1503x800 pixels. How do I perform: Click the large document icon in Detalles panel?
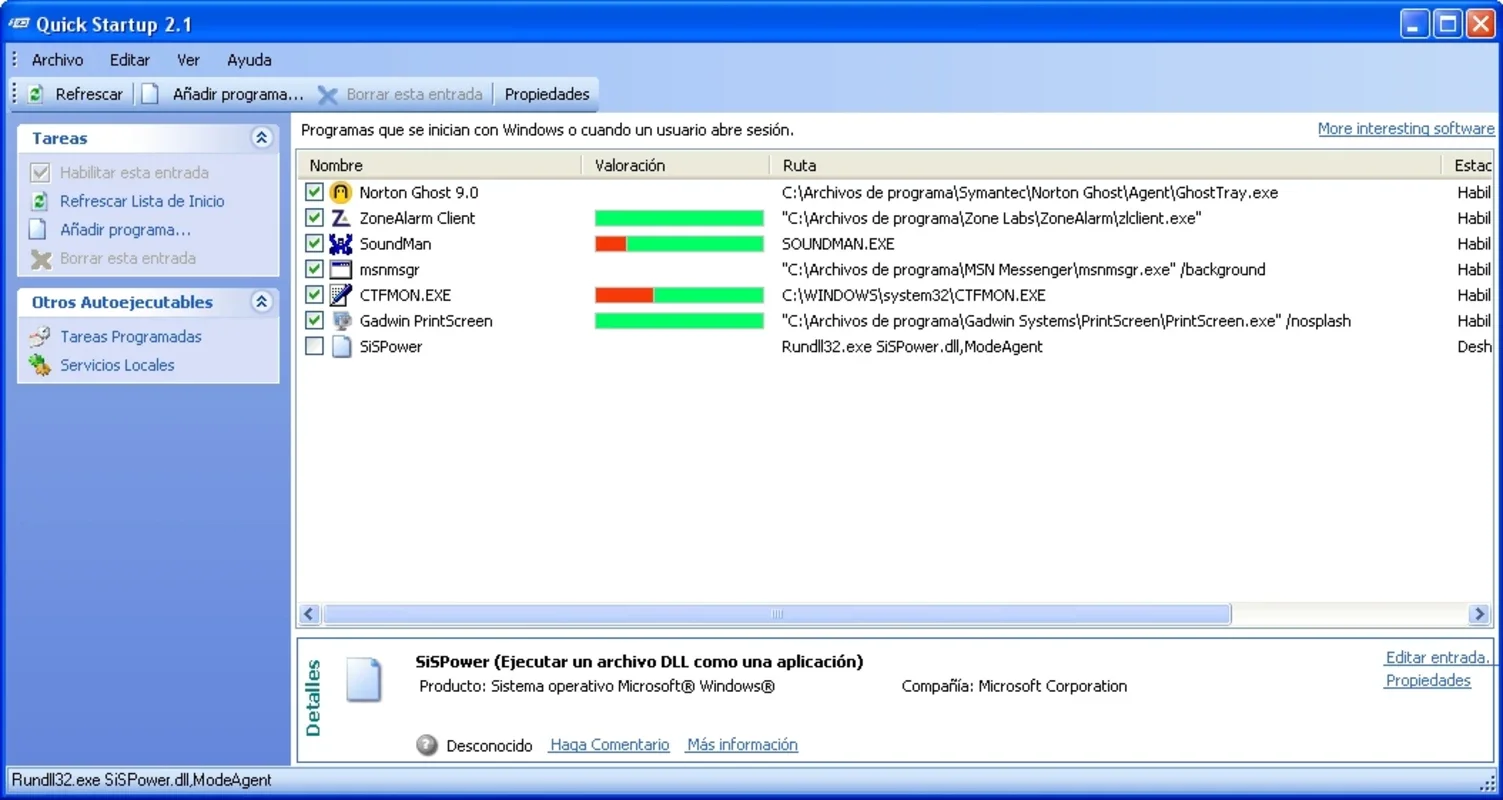click(364, 679)
